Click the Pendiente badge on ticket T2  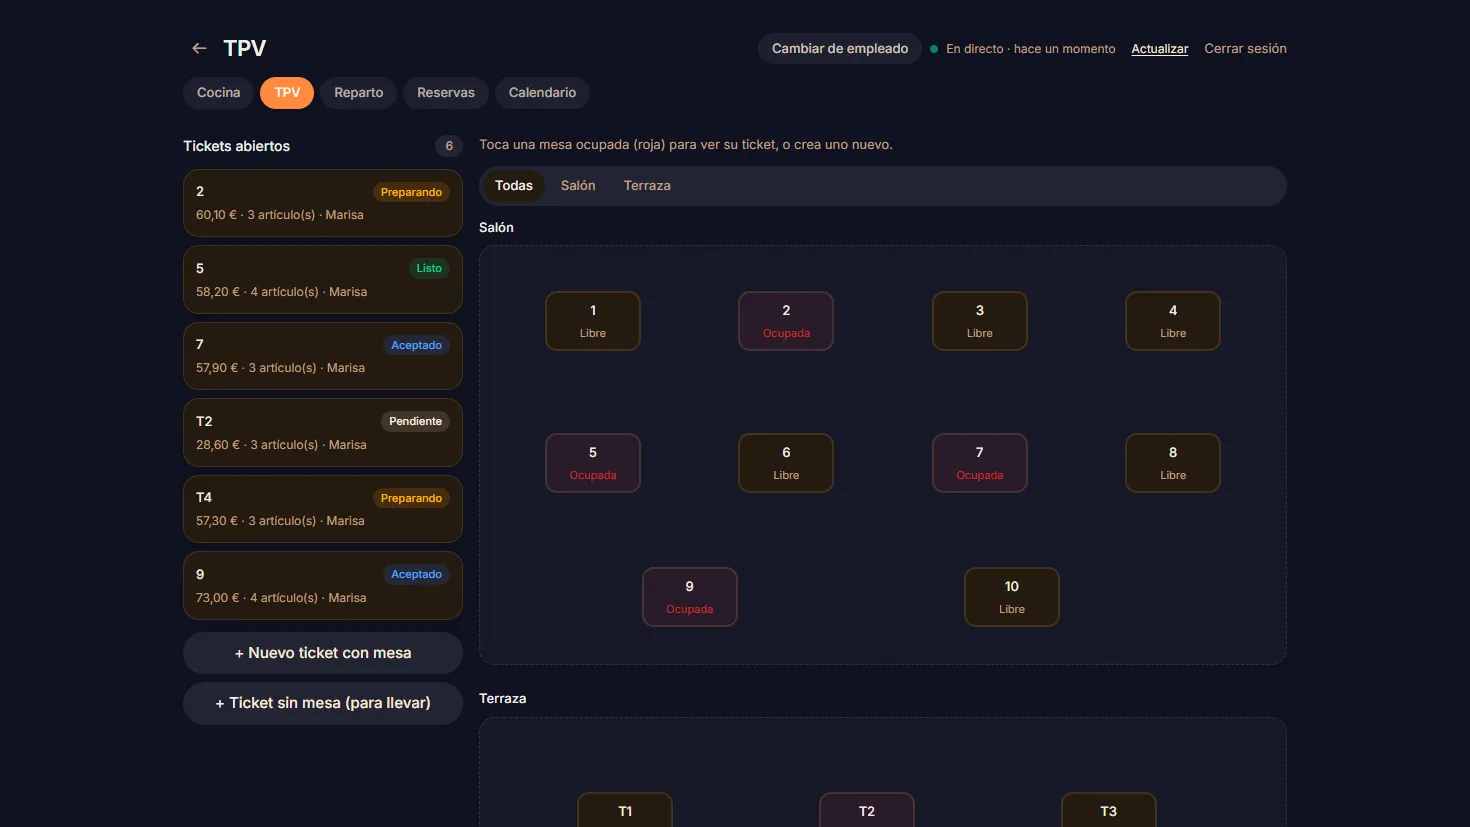pyautogui.click(x=415, y=421)
